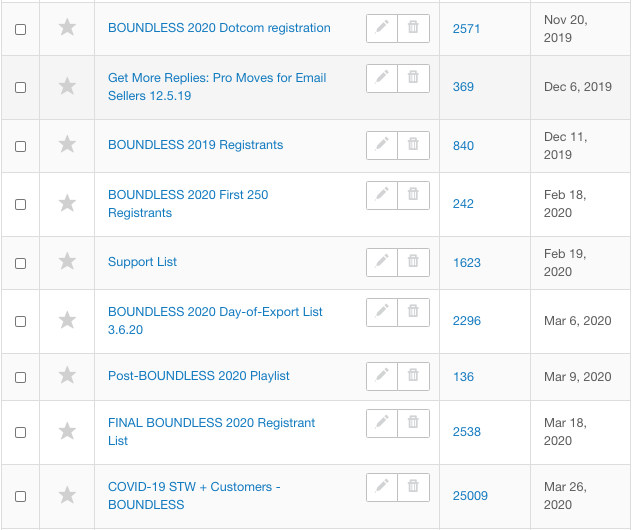Star the BOUNDLESS 2019 Registrants list

coord(67,145)
